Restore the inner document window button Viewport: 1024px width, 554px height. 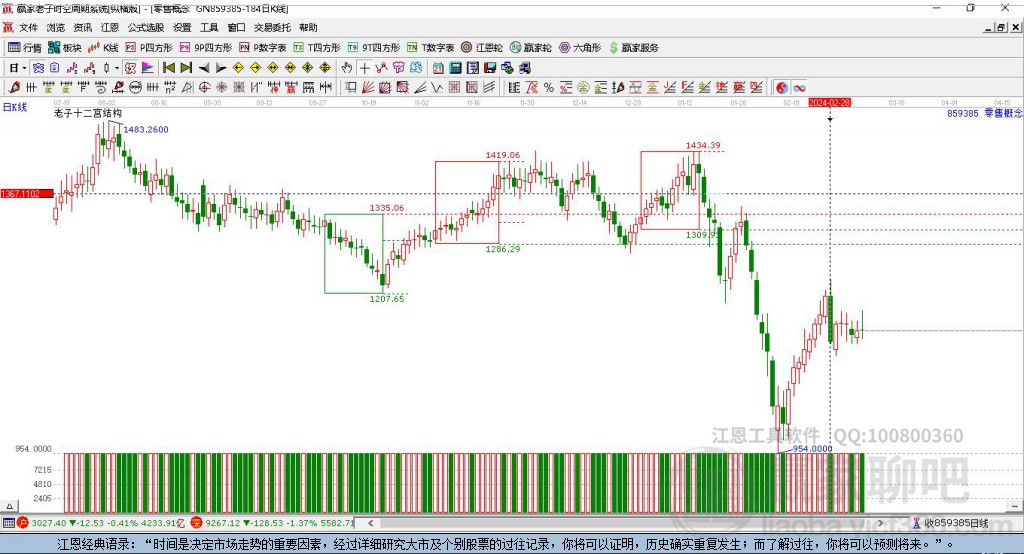pyautogui.click(x=1001, y=27)
